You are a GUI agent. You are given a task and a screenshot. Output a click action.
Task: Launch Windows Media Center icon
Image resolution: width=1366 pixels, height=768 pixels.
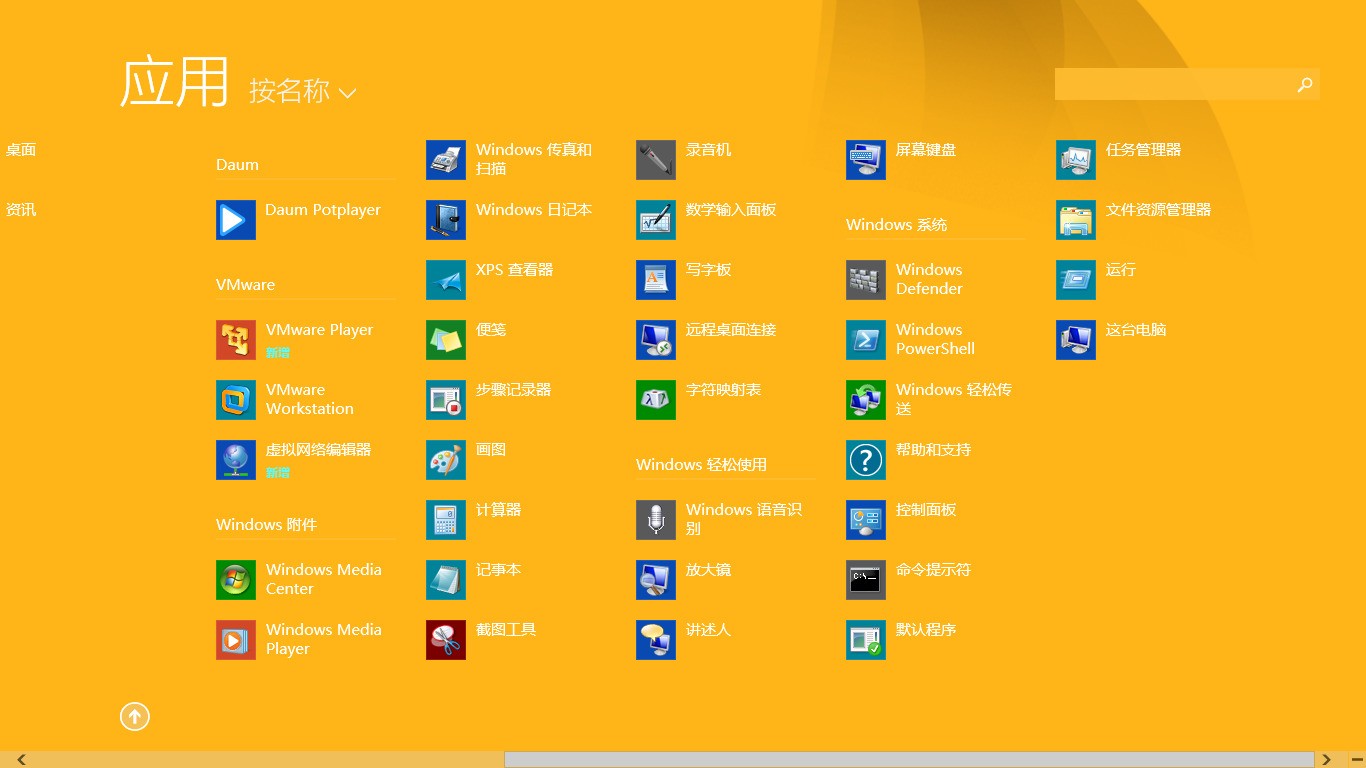236,580
